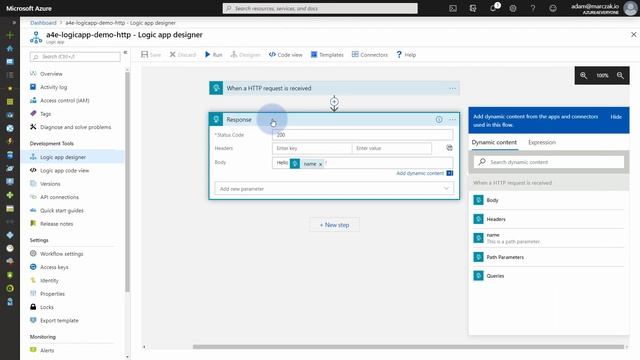Open the feedback smiley icon
Screen dimensions: 640x360
tap(553, 8)
